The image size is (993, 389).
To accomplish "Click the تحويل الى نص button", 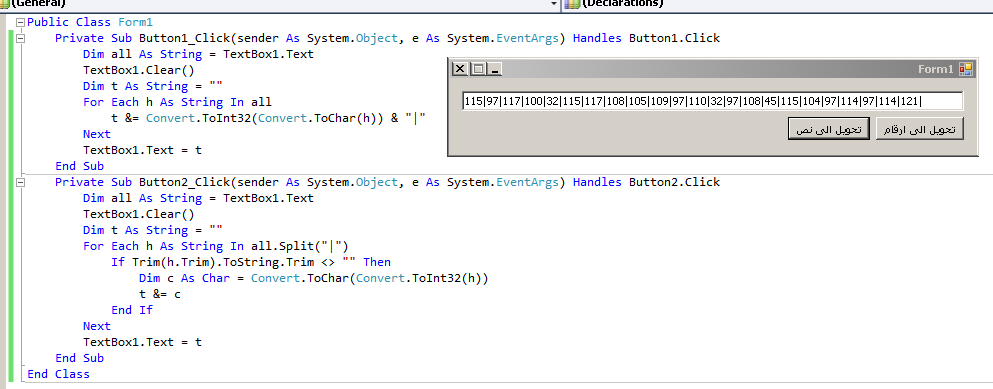I will [828, 129].
